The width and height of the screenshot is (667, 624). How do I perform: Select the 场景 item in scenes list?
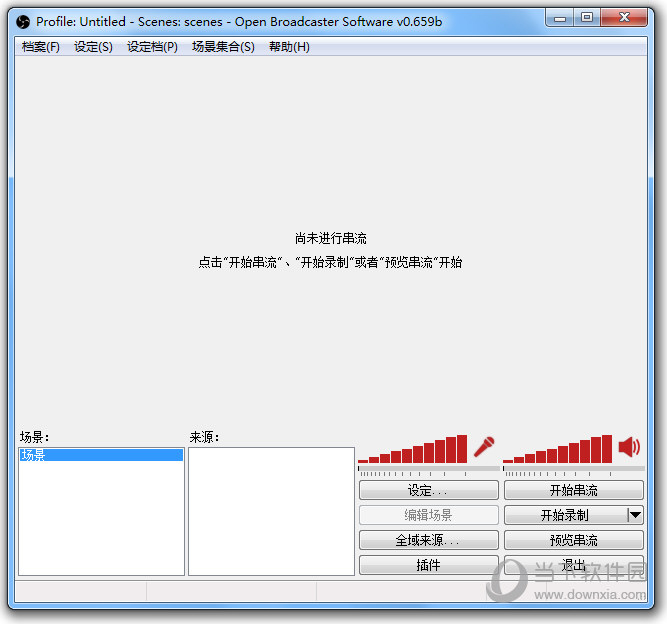tap(100, 455)
